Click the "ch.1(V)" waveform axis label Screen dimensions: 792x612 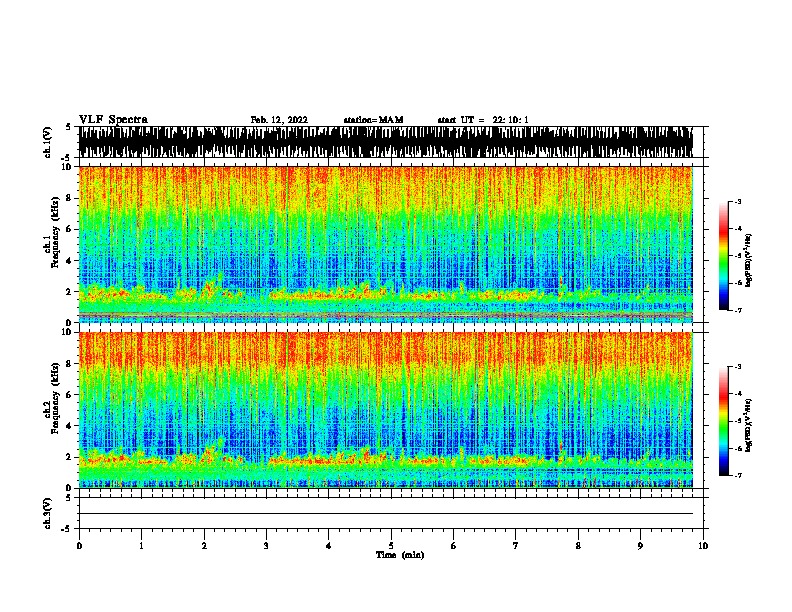pos(48,142)
